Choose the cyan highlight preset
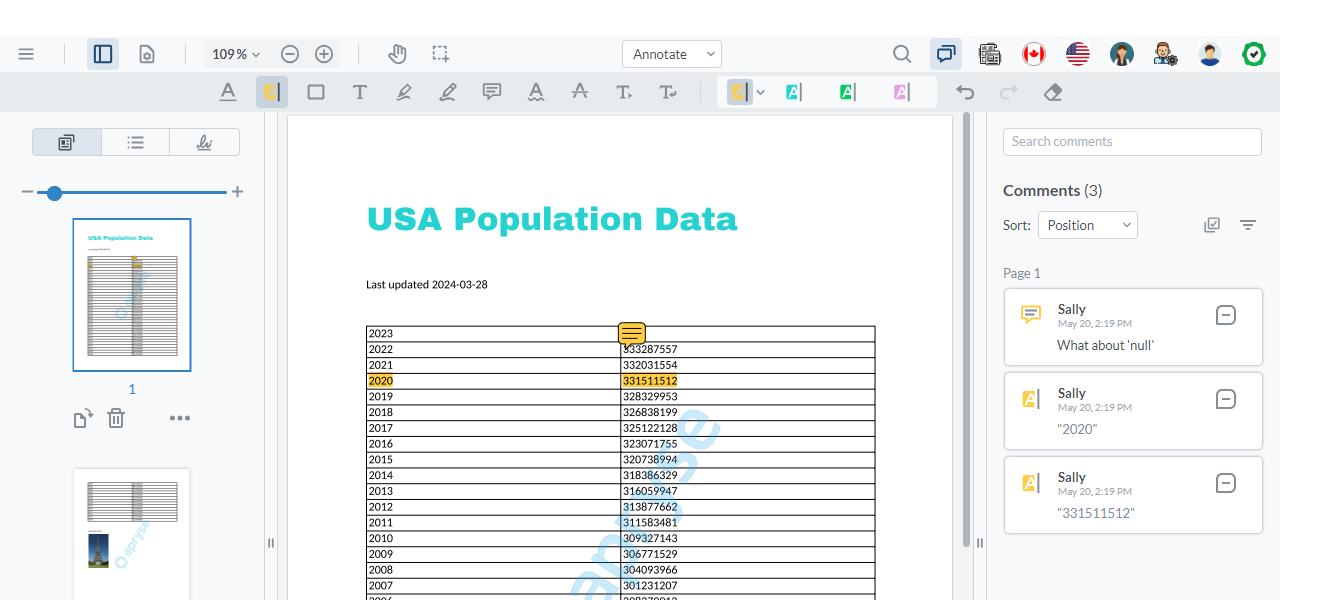 point(793,92)
